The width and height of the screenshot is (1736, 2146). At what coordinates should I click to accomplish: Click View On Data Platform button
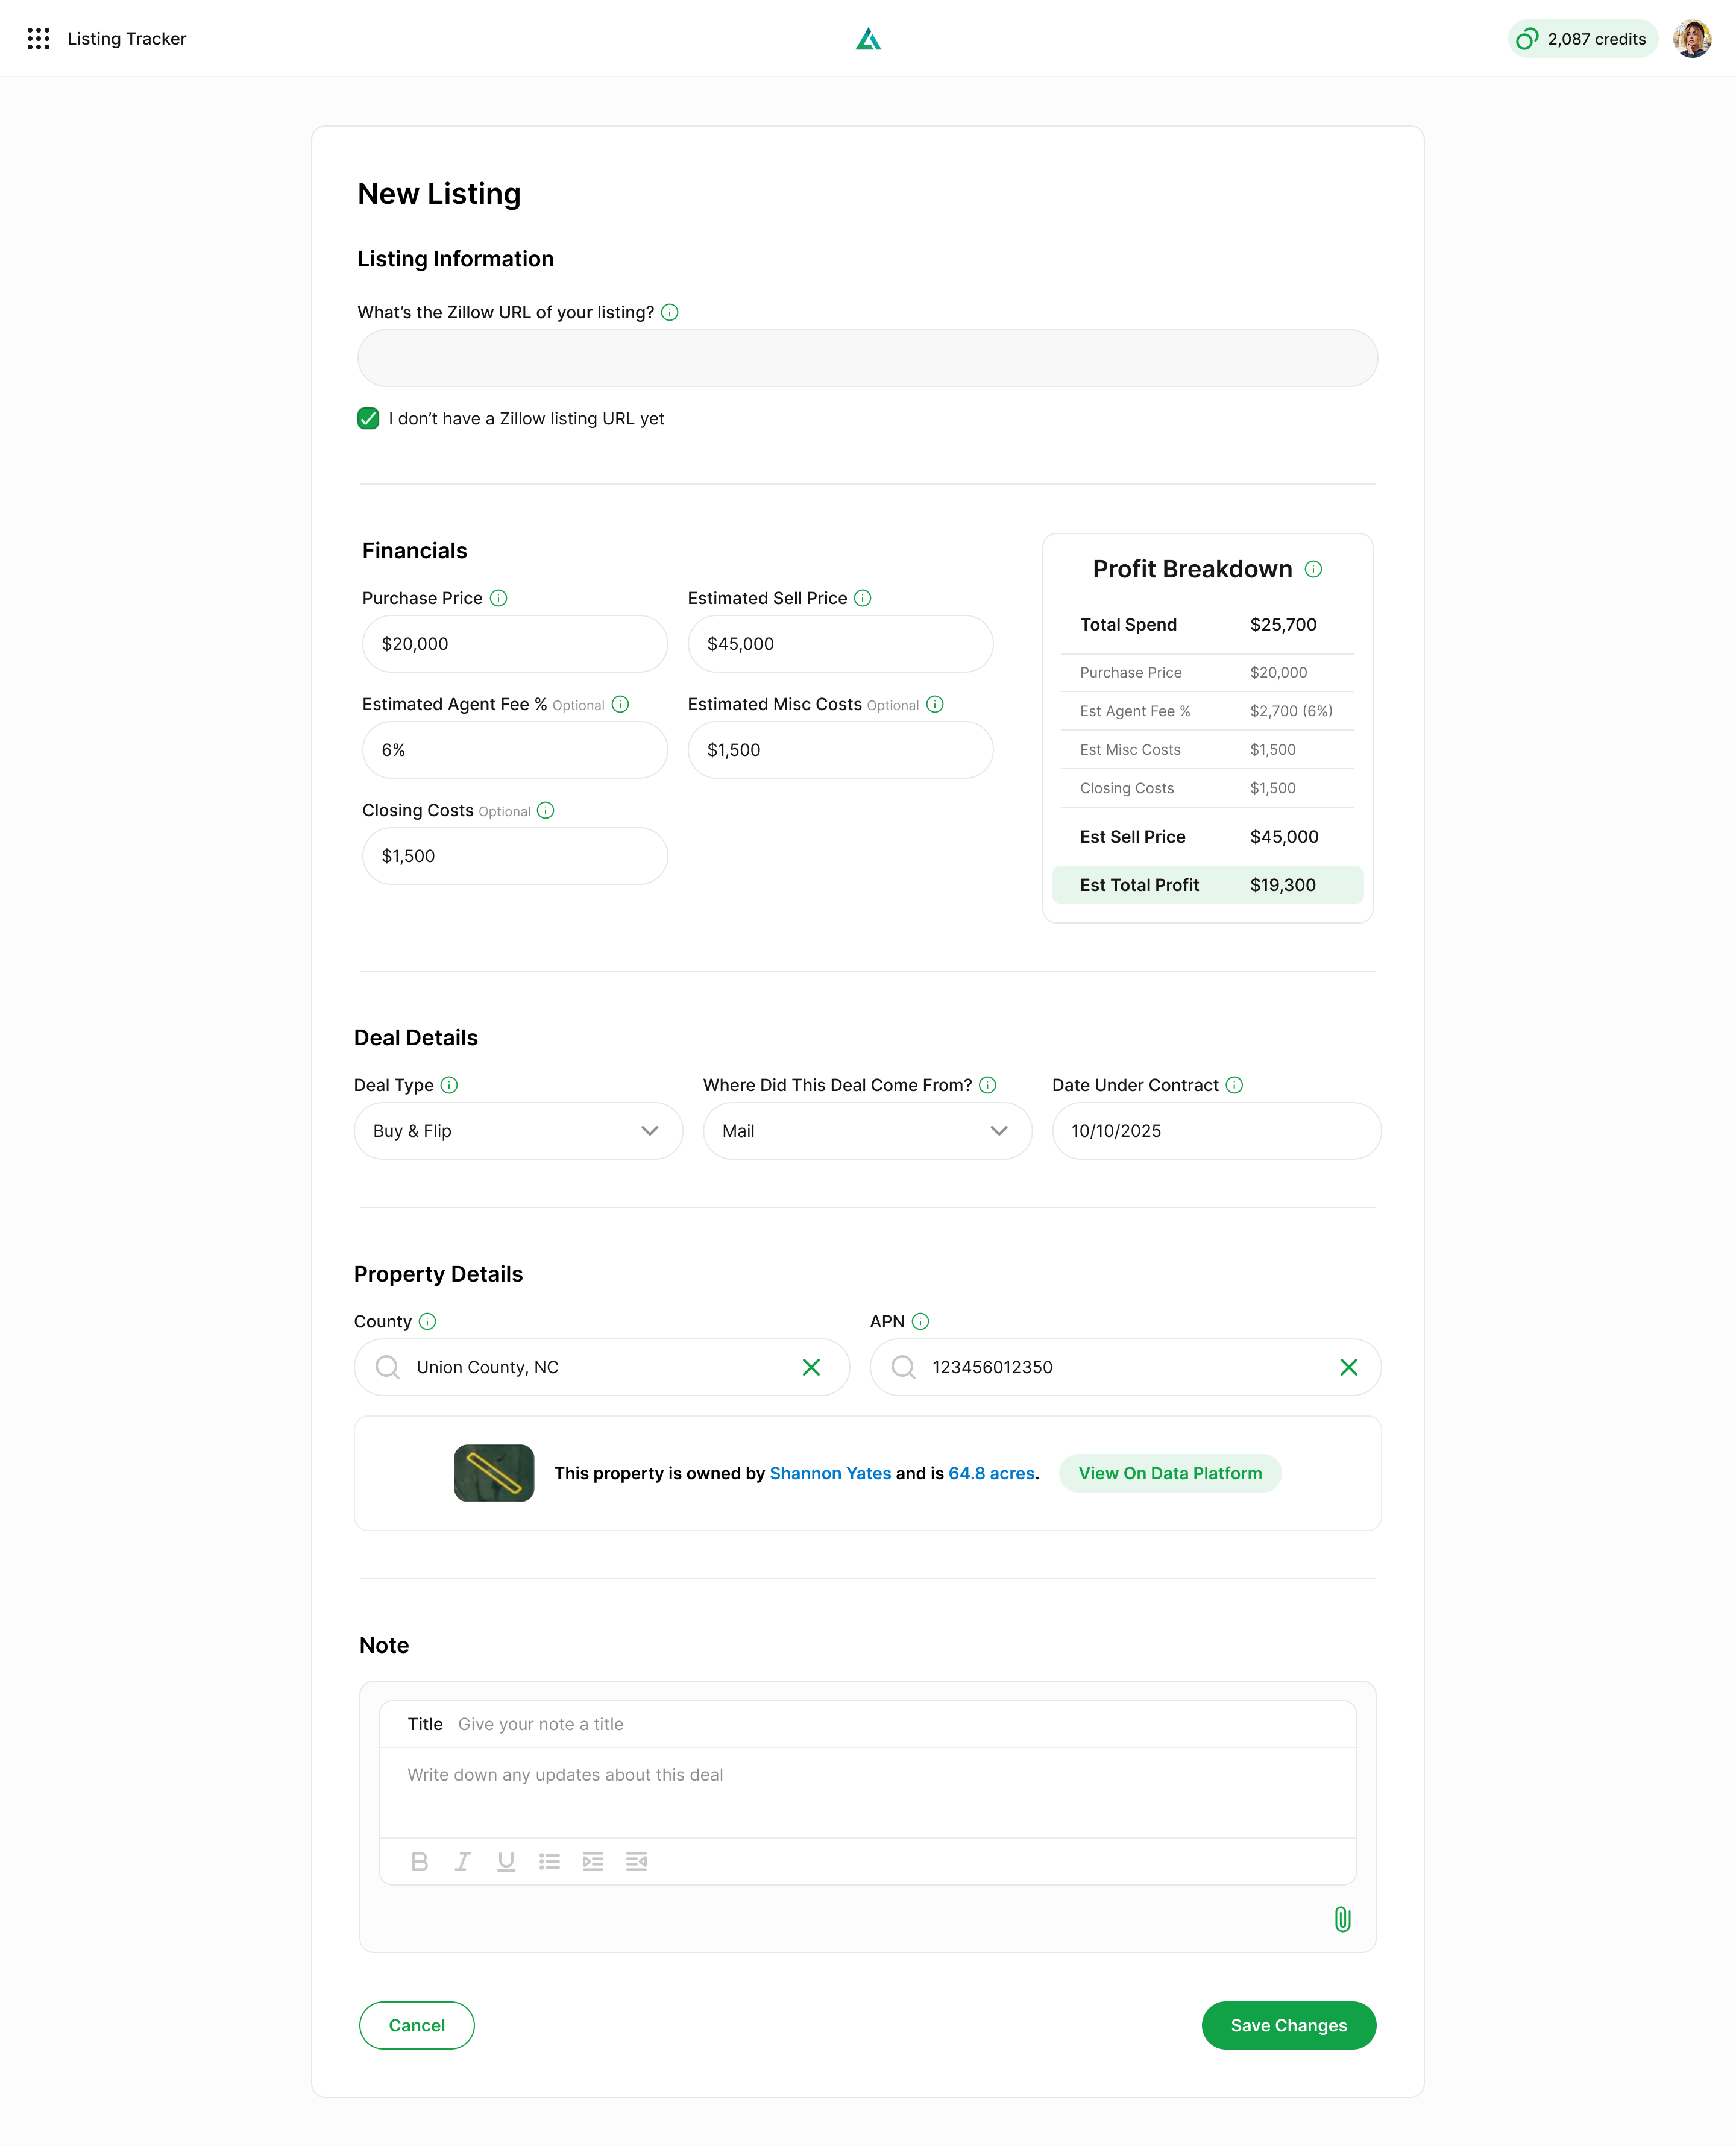tap(1170, 1473)
